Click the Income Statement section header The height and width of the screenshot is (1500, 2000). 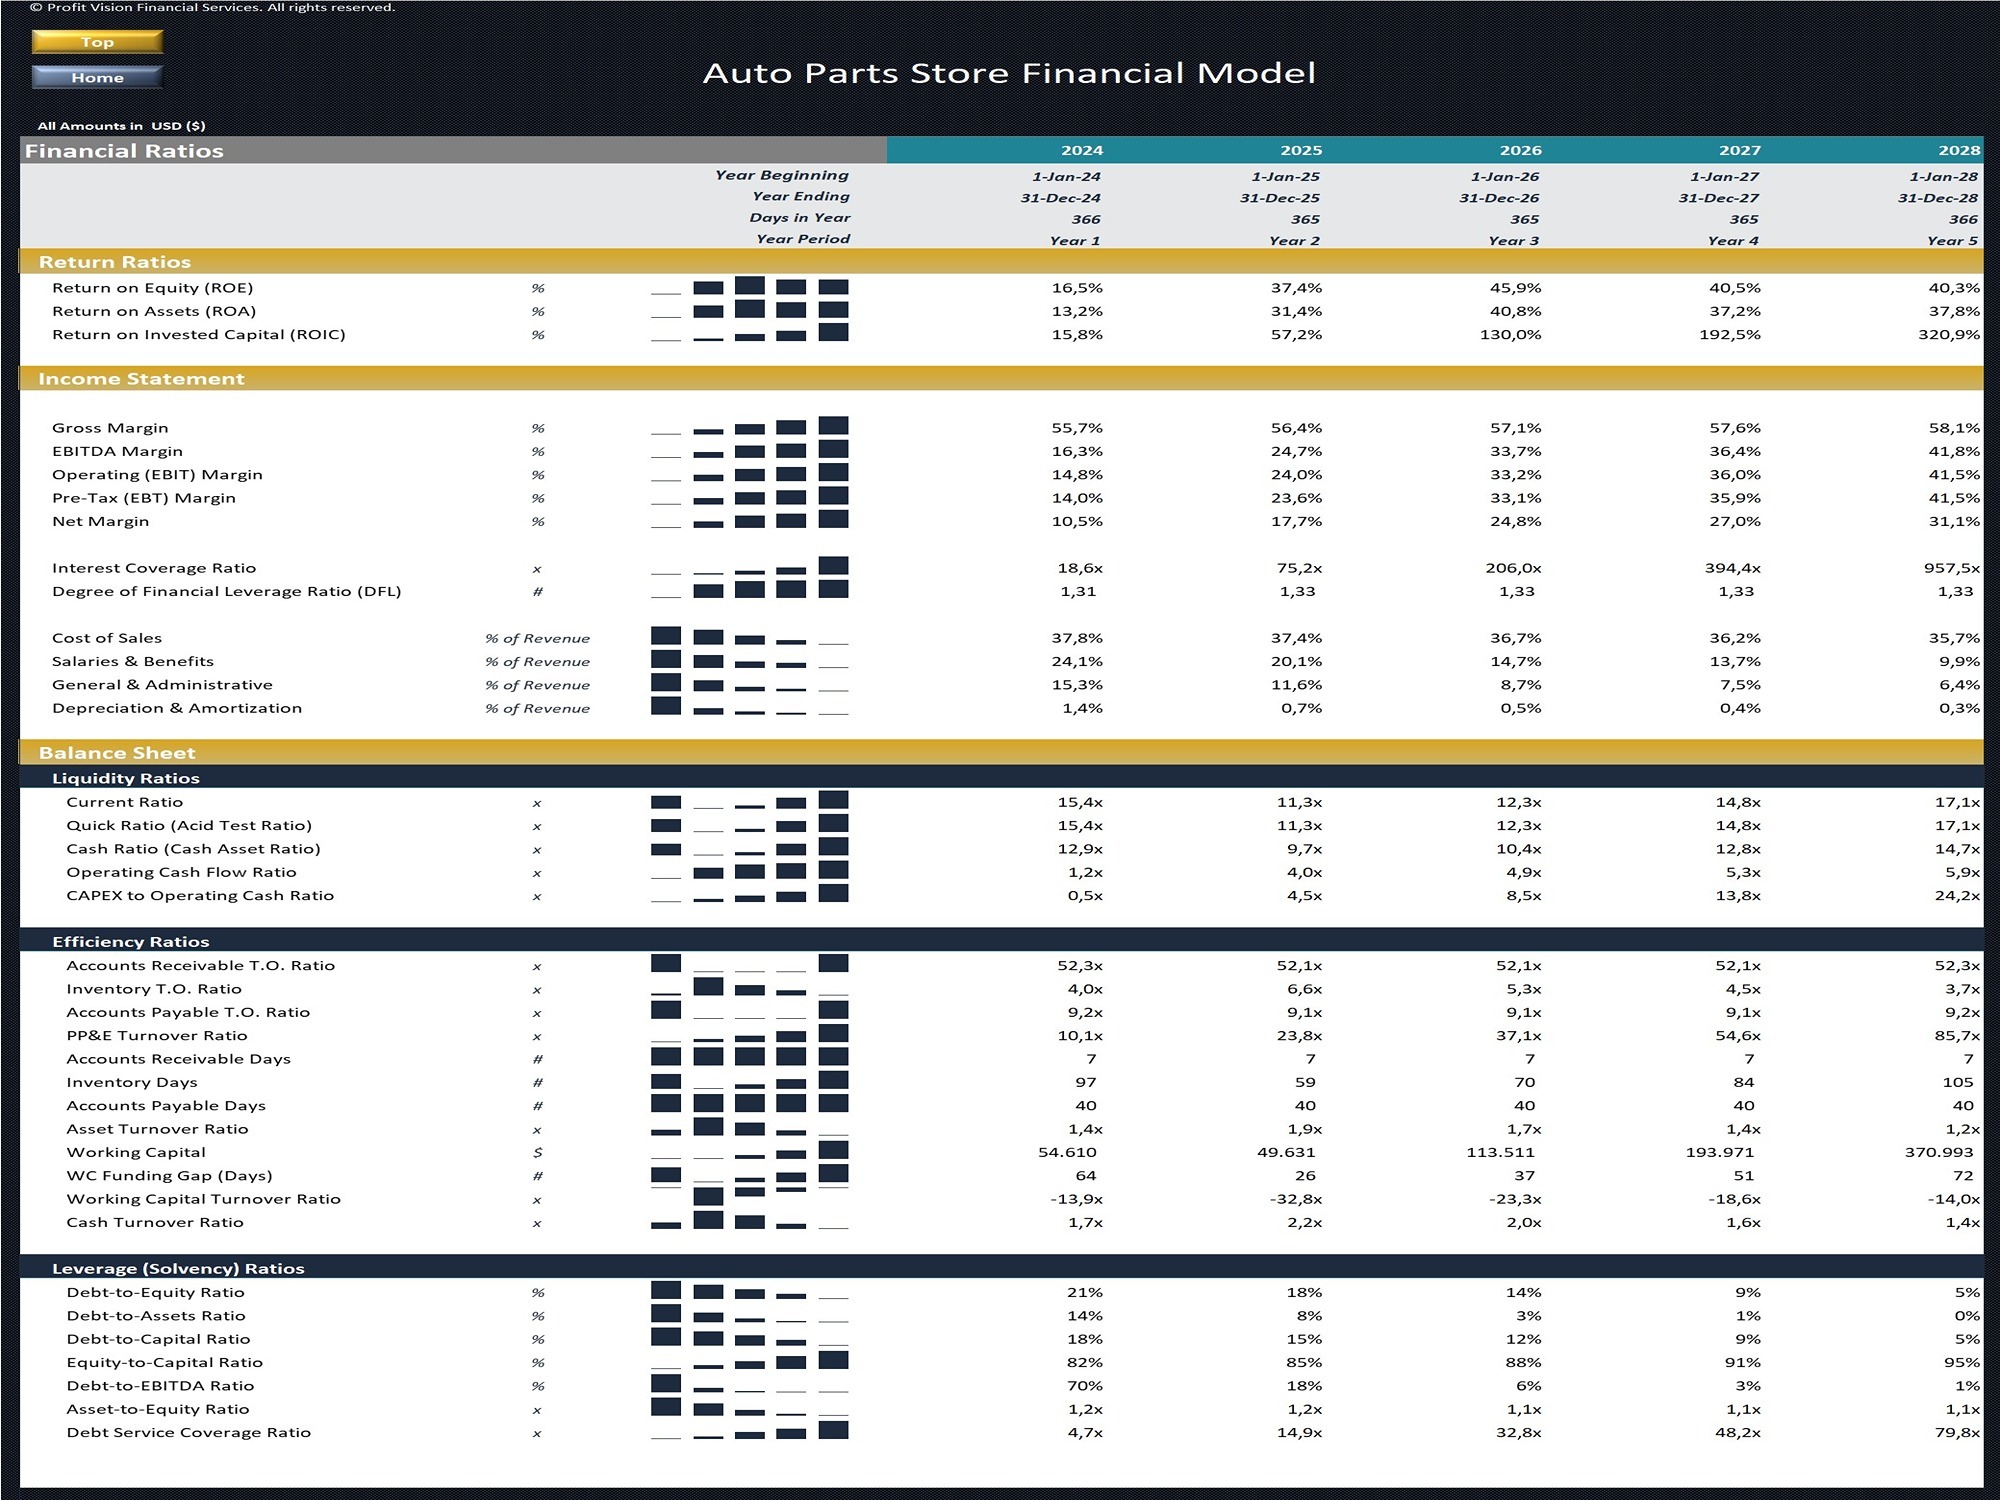pyautogui.click(x=1001, y=378)
